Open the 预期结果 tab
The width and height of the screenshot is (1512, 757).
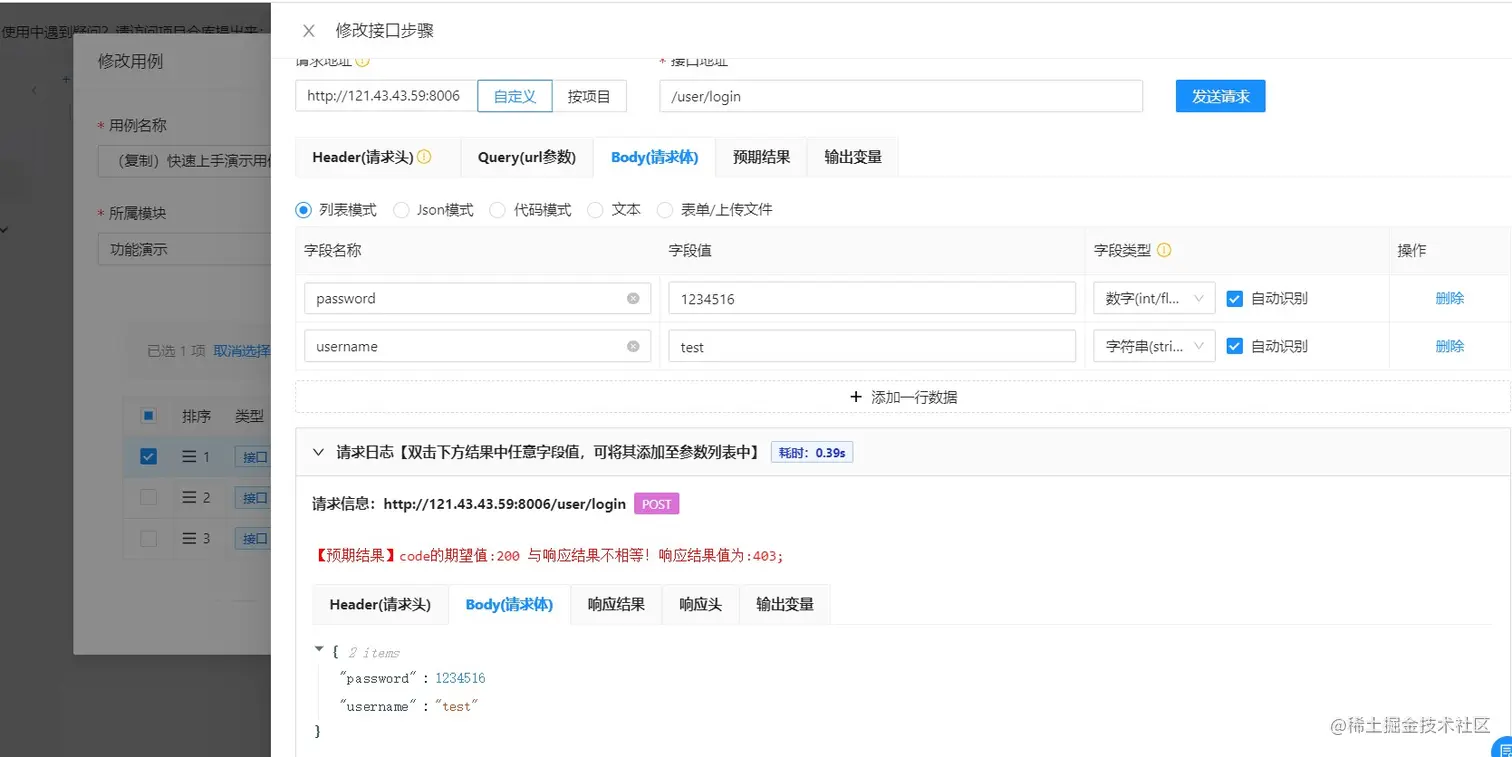762,157
